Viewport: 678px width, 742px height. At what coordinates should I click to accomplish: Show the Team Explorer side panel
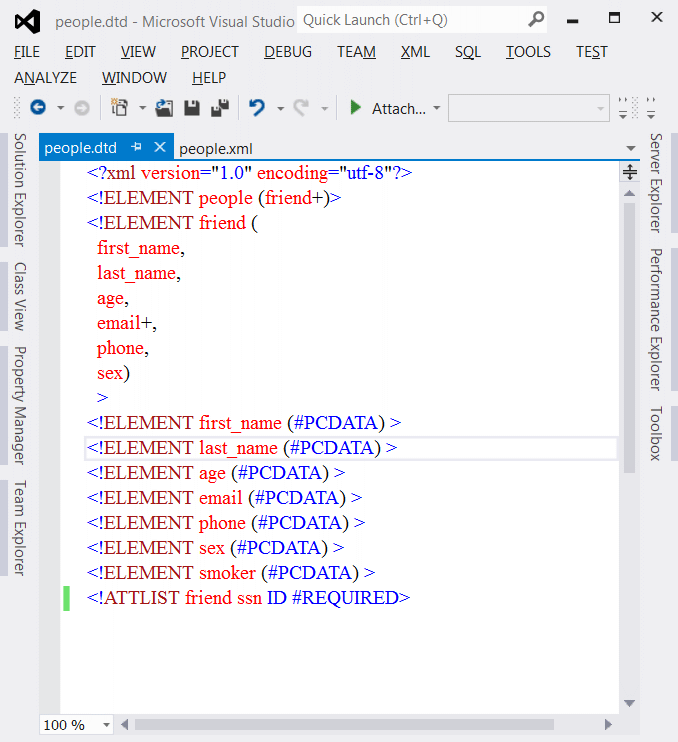coord(19,528)
